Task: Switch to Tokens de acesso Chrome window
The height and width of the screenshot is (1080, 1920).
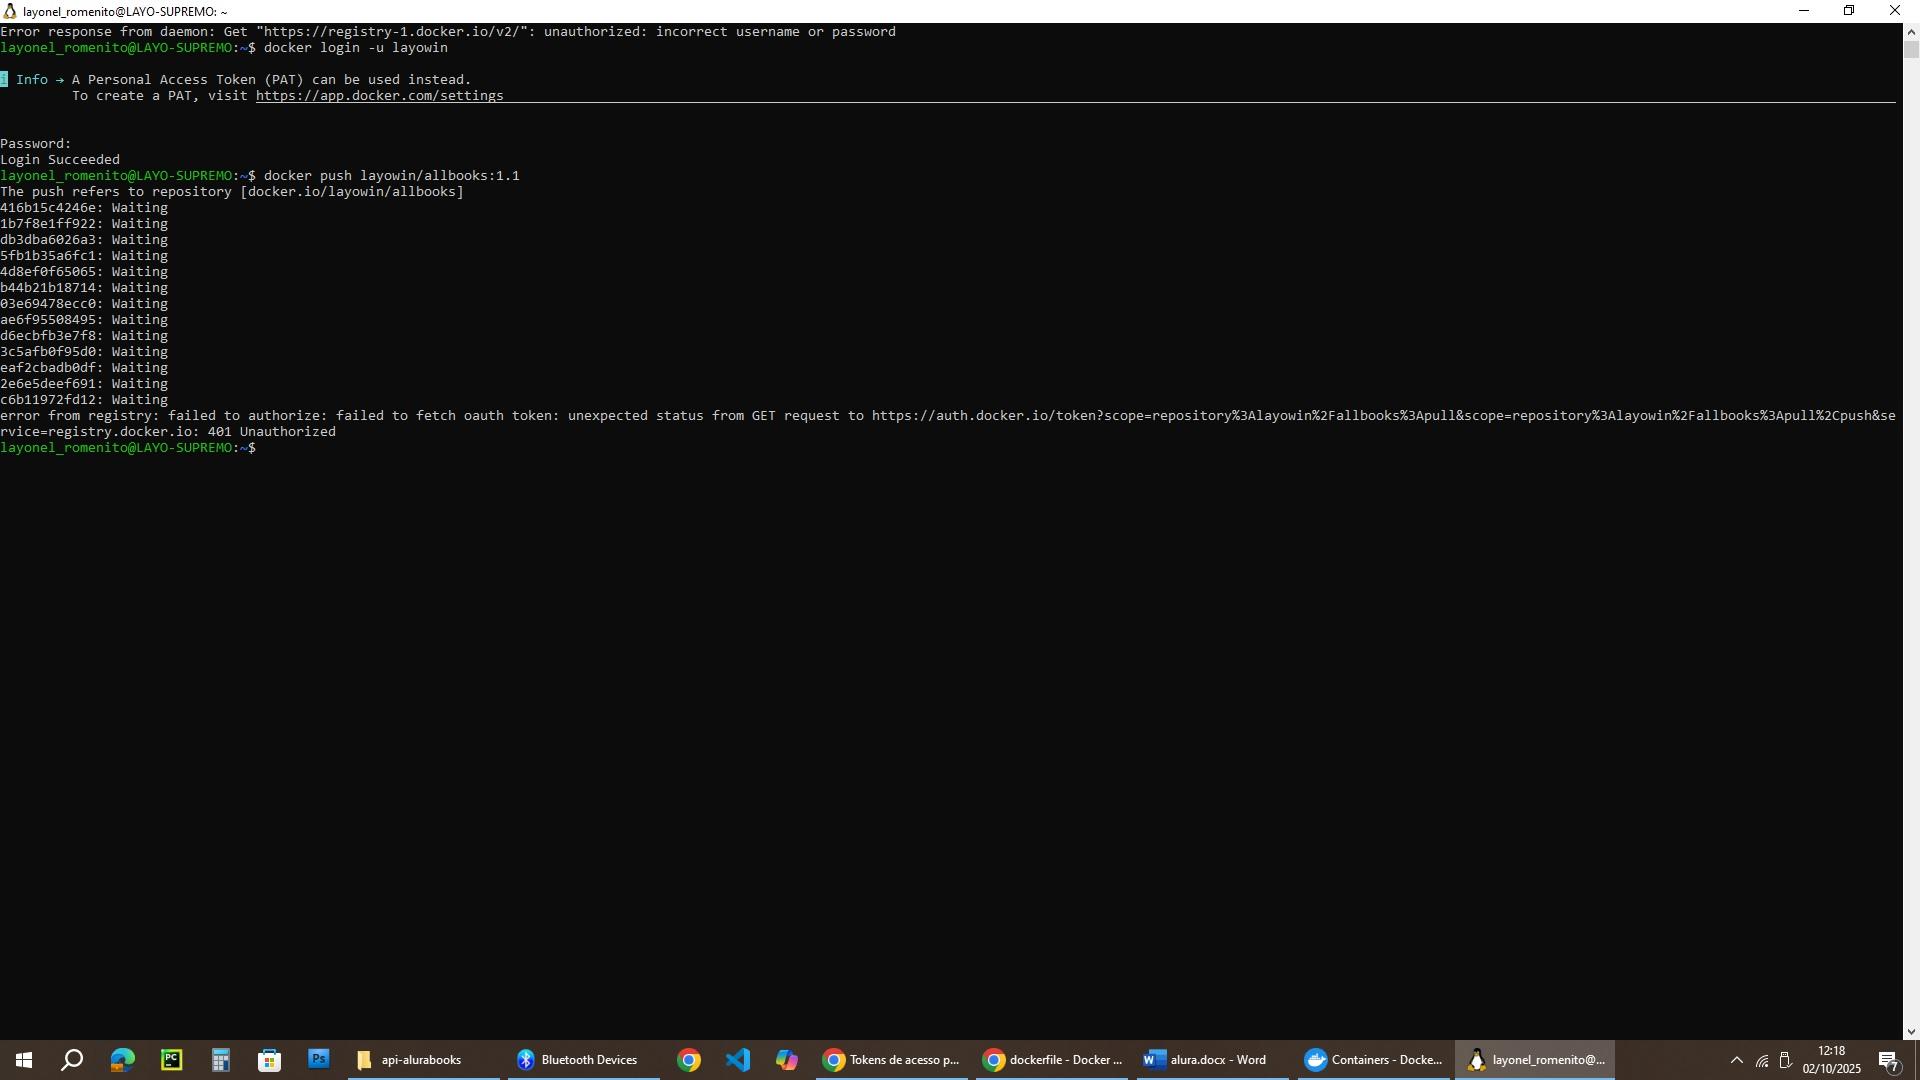Action: [x=892, y=1060]
